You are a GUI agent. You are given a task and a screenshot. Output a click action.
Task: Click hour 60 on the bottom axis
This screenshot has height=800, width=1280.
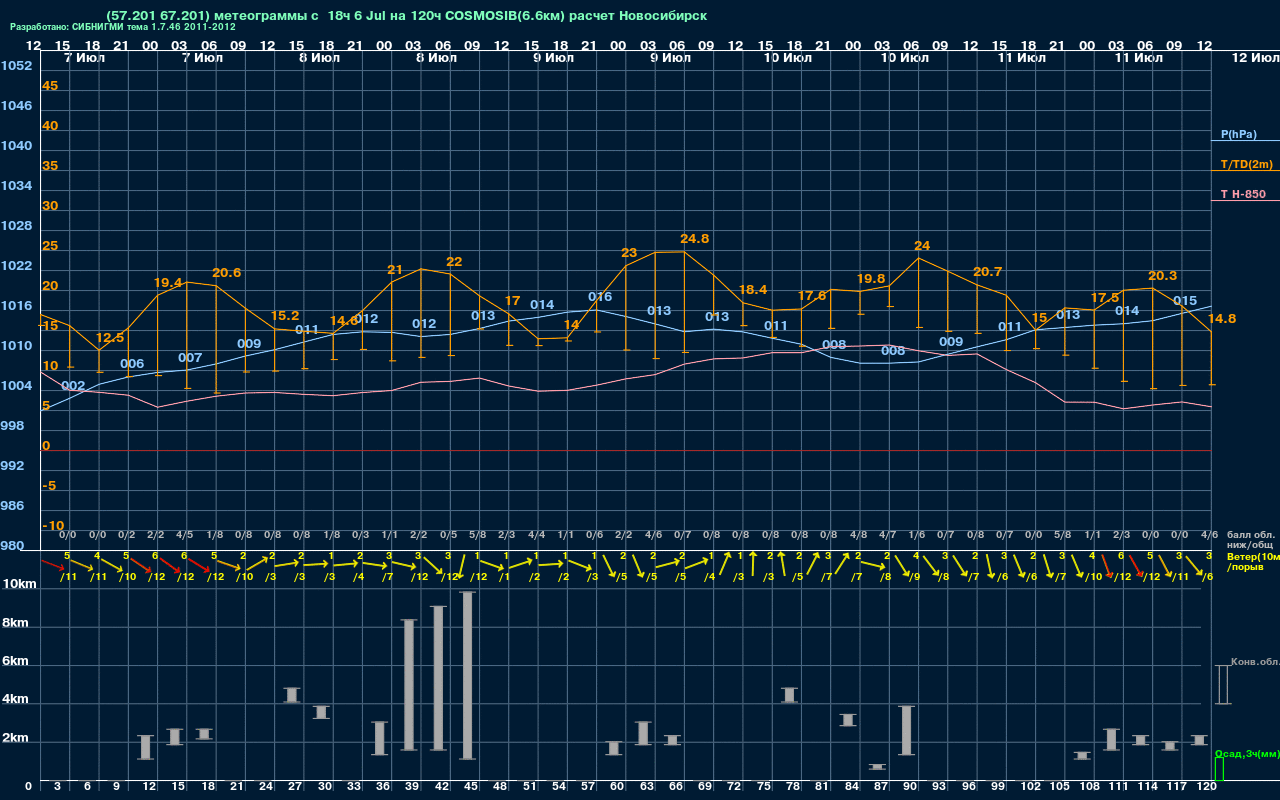point(616,787)
